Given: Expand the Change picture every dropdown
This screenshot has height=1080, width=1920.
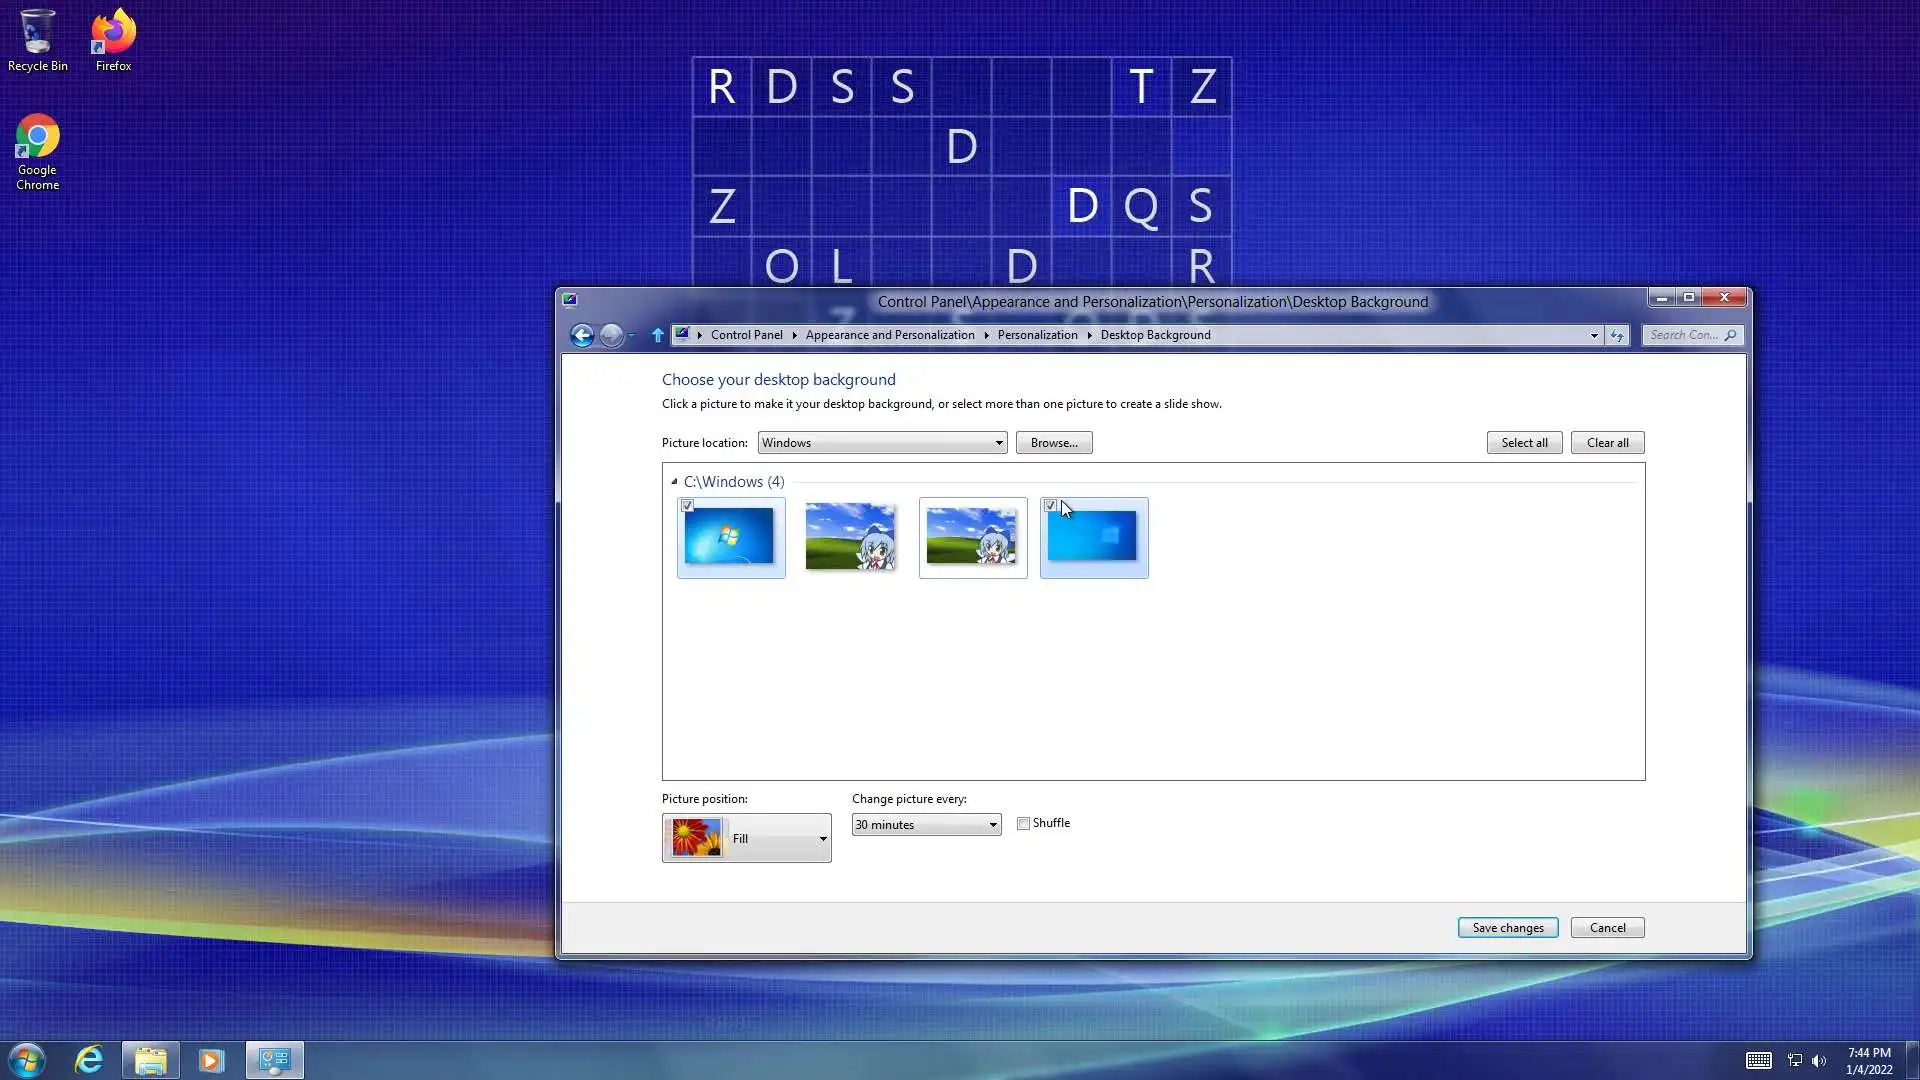Looking at the screenshot, I should pos(926,825).
